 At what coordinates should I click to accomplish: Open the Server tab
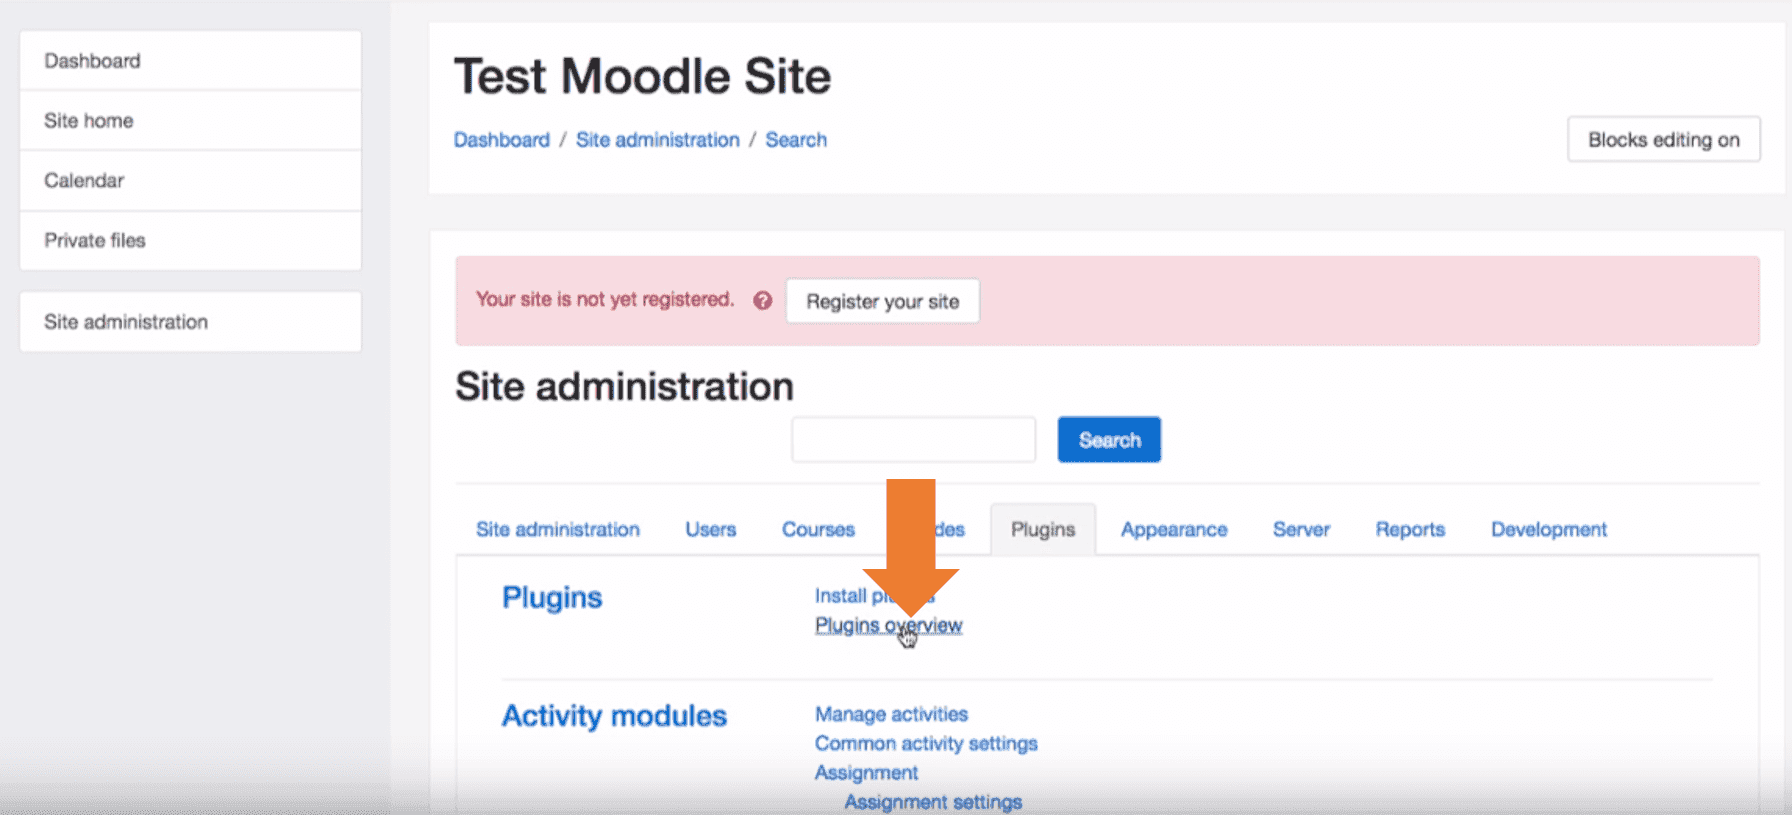pyautogui.click(x=1301, y=529)
